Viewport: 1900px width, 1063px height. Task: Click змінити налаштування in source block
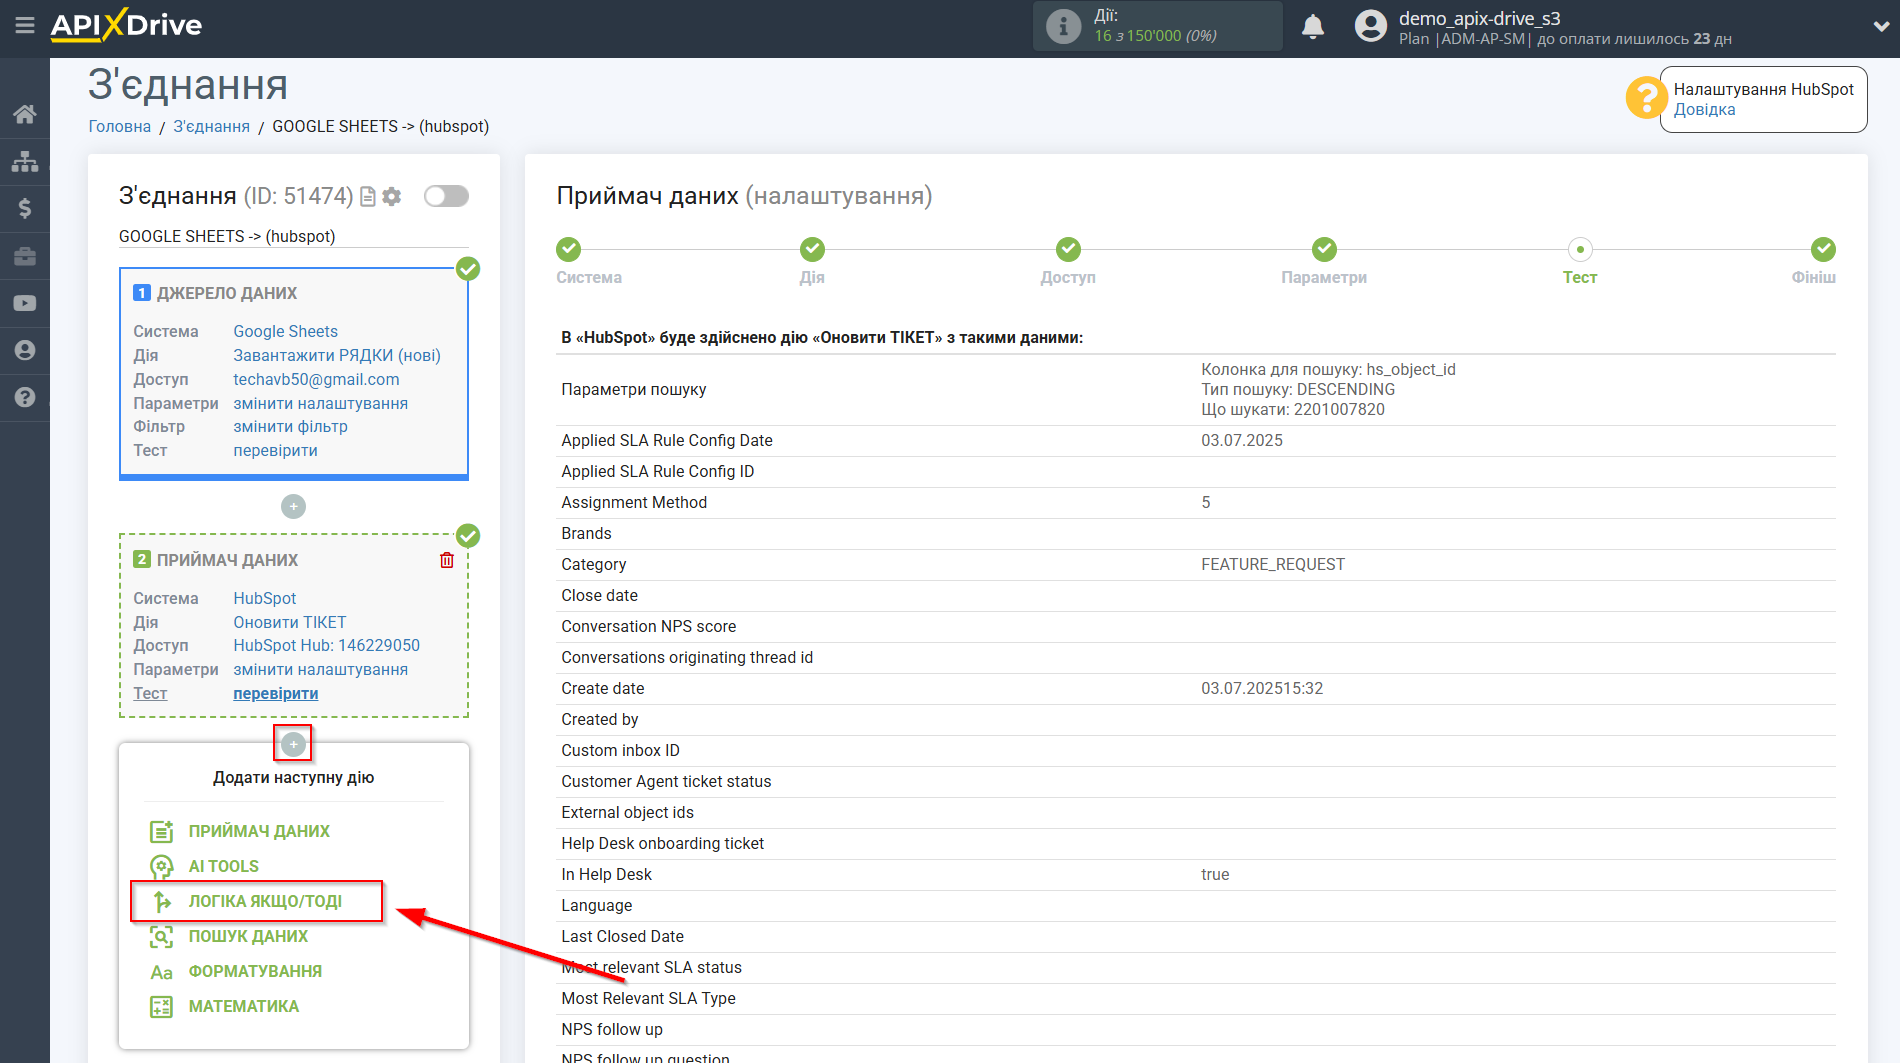pos(320,403)
